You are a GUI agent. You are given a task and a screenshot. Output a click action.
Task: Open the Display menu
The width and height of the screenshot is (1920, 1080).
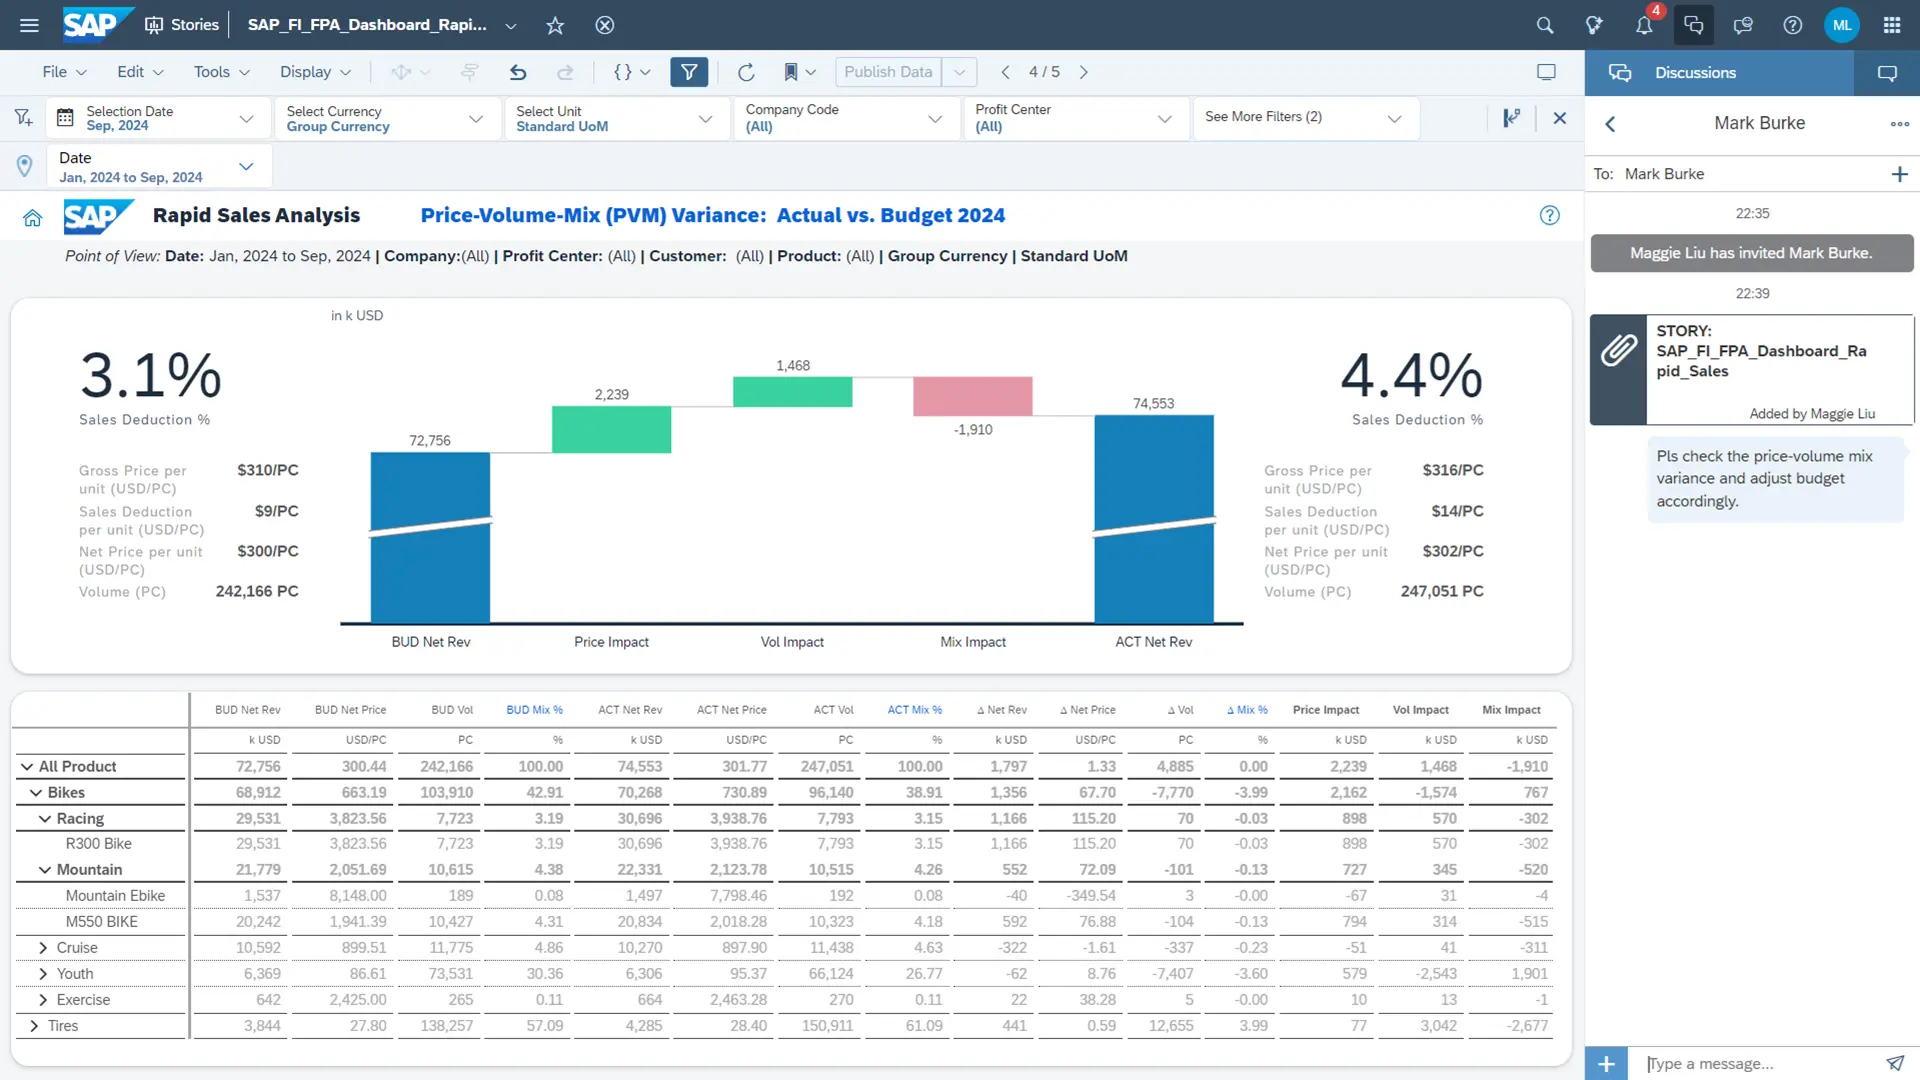(316, 72)
